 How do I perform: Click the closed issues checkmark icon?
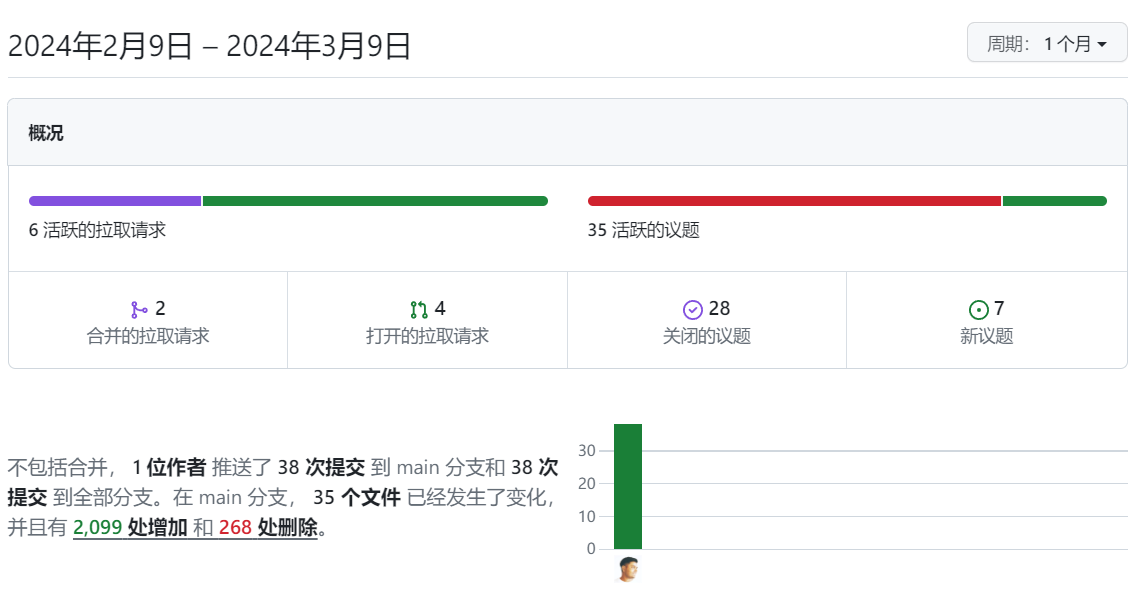click(691, 308)
